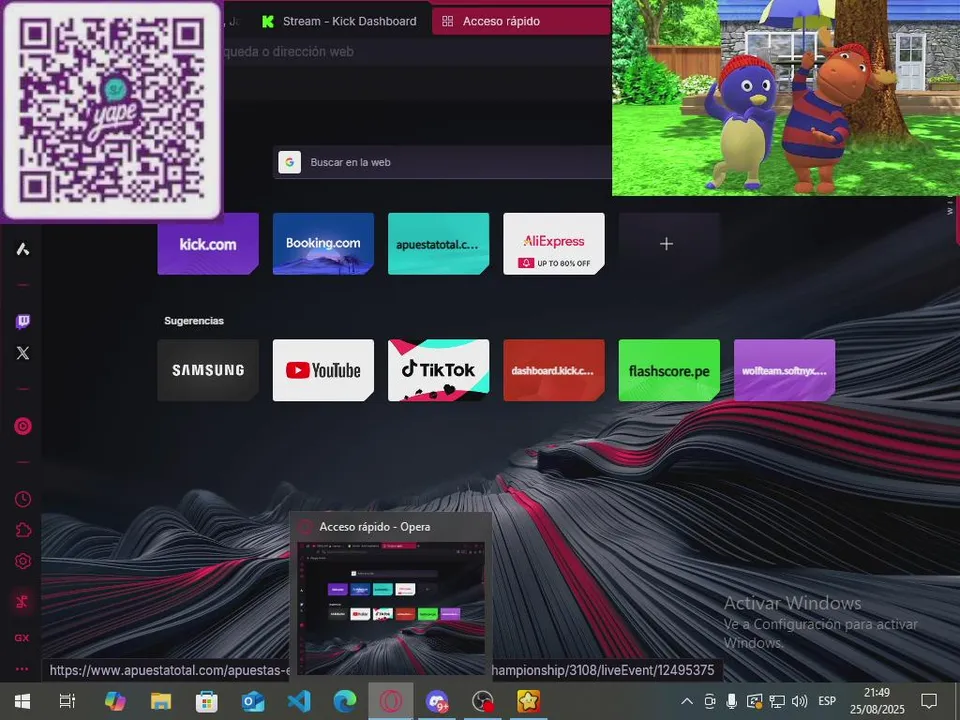Click the Sugerencias section heading
Image resolution: width=960 pixels, height=720 pixels.
193,321
